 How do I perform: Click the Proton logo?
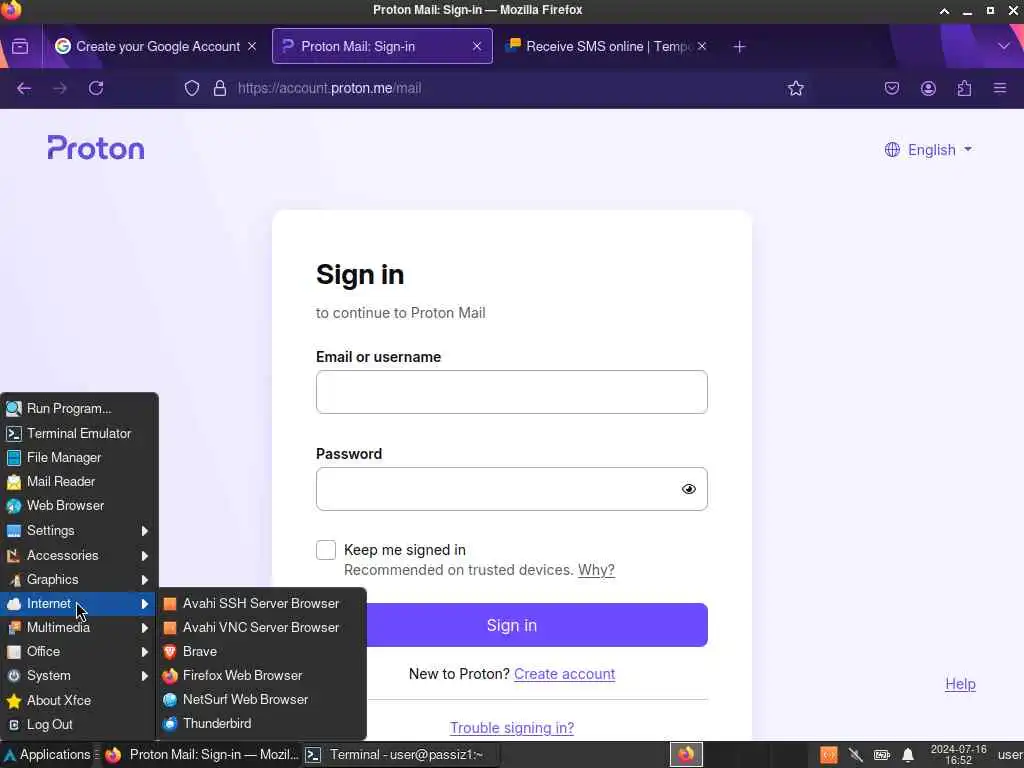tap(96, 148)
